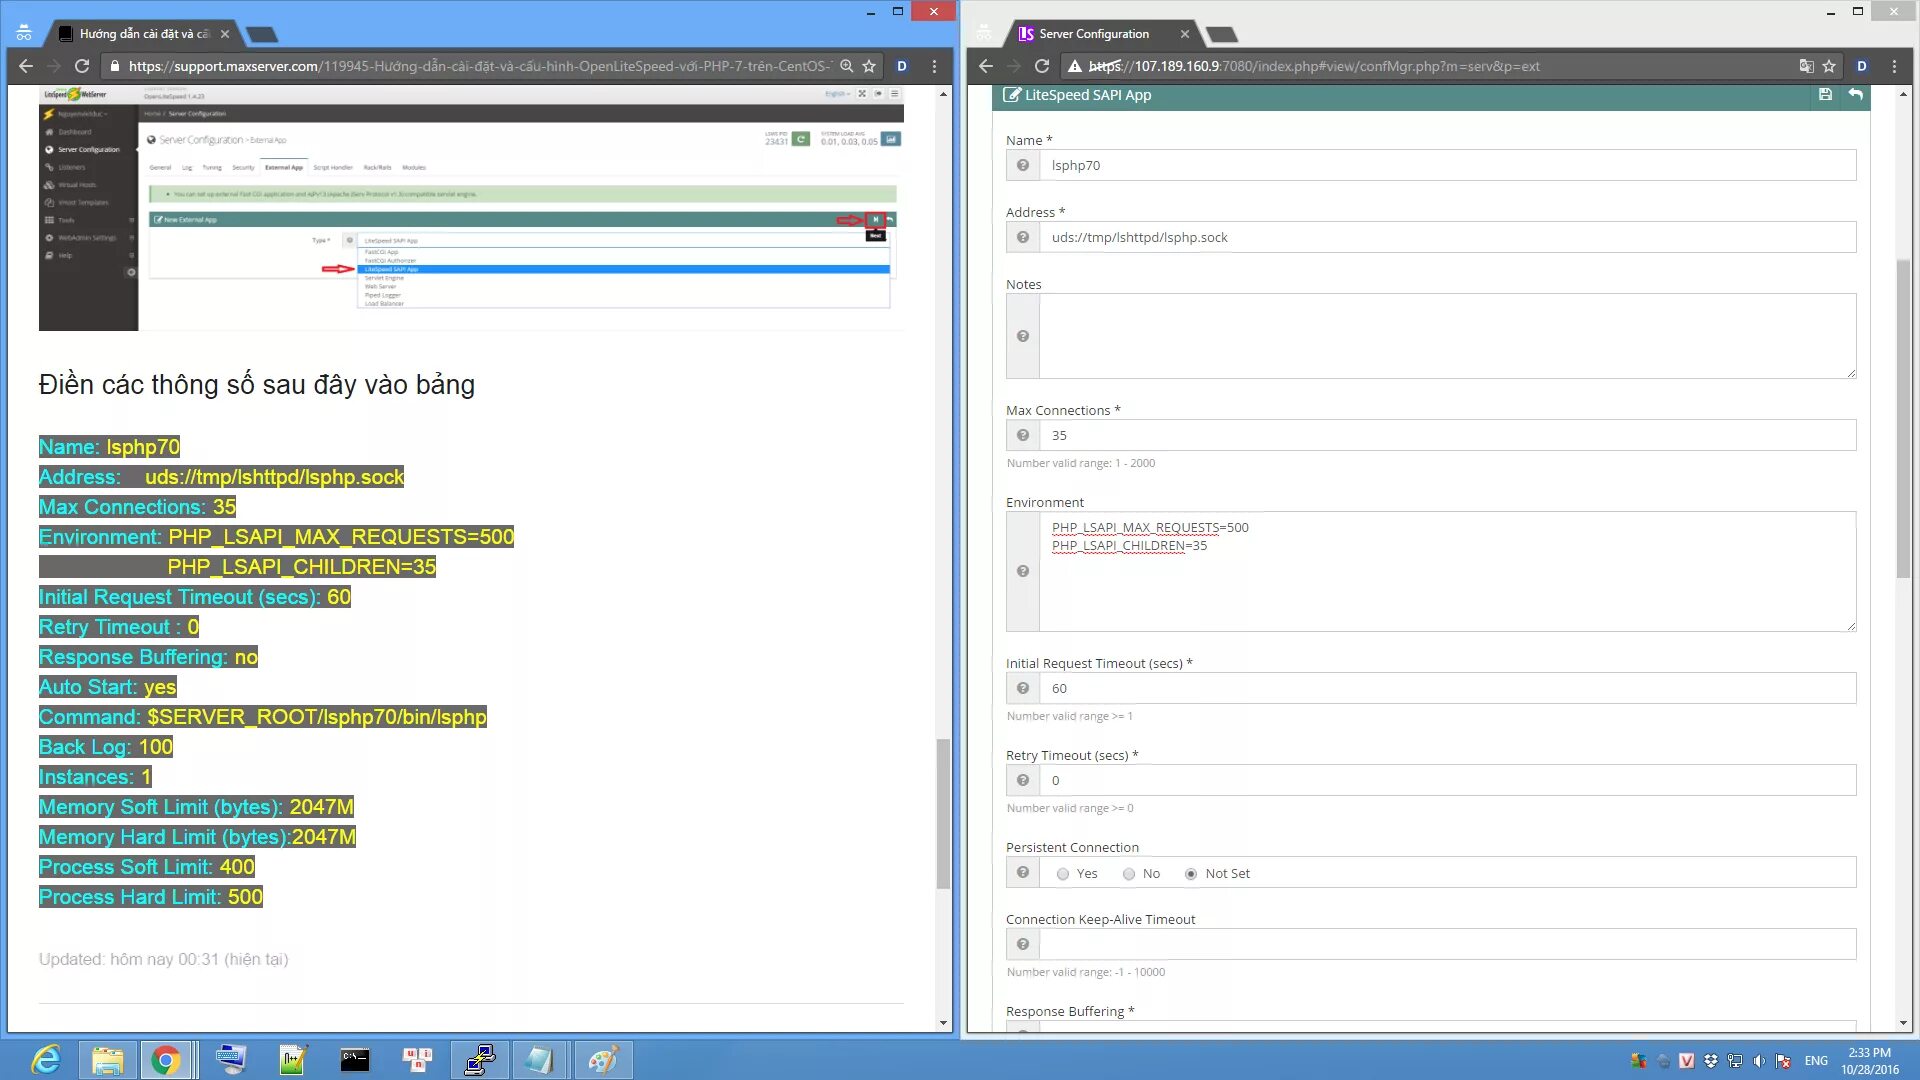Click scroll down arrow of right page scrollbar
1920x1080 pixels.
(x=1903, y=1023)
